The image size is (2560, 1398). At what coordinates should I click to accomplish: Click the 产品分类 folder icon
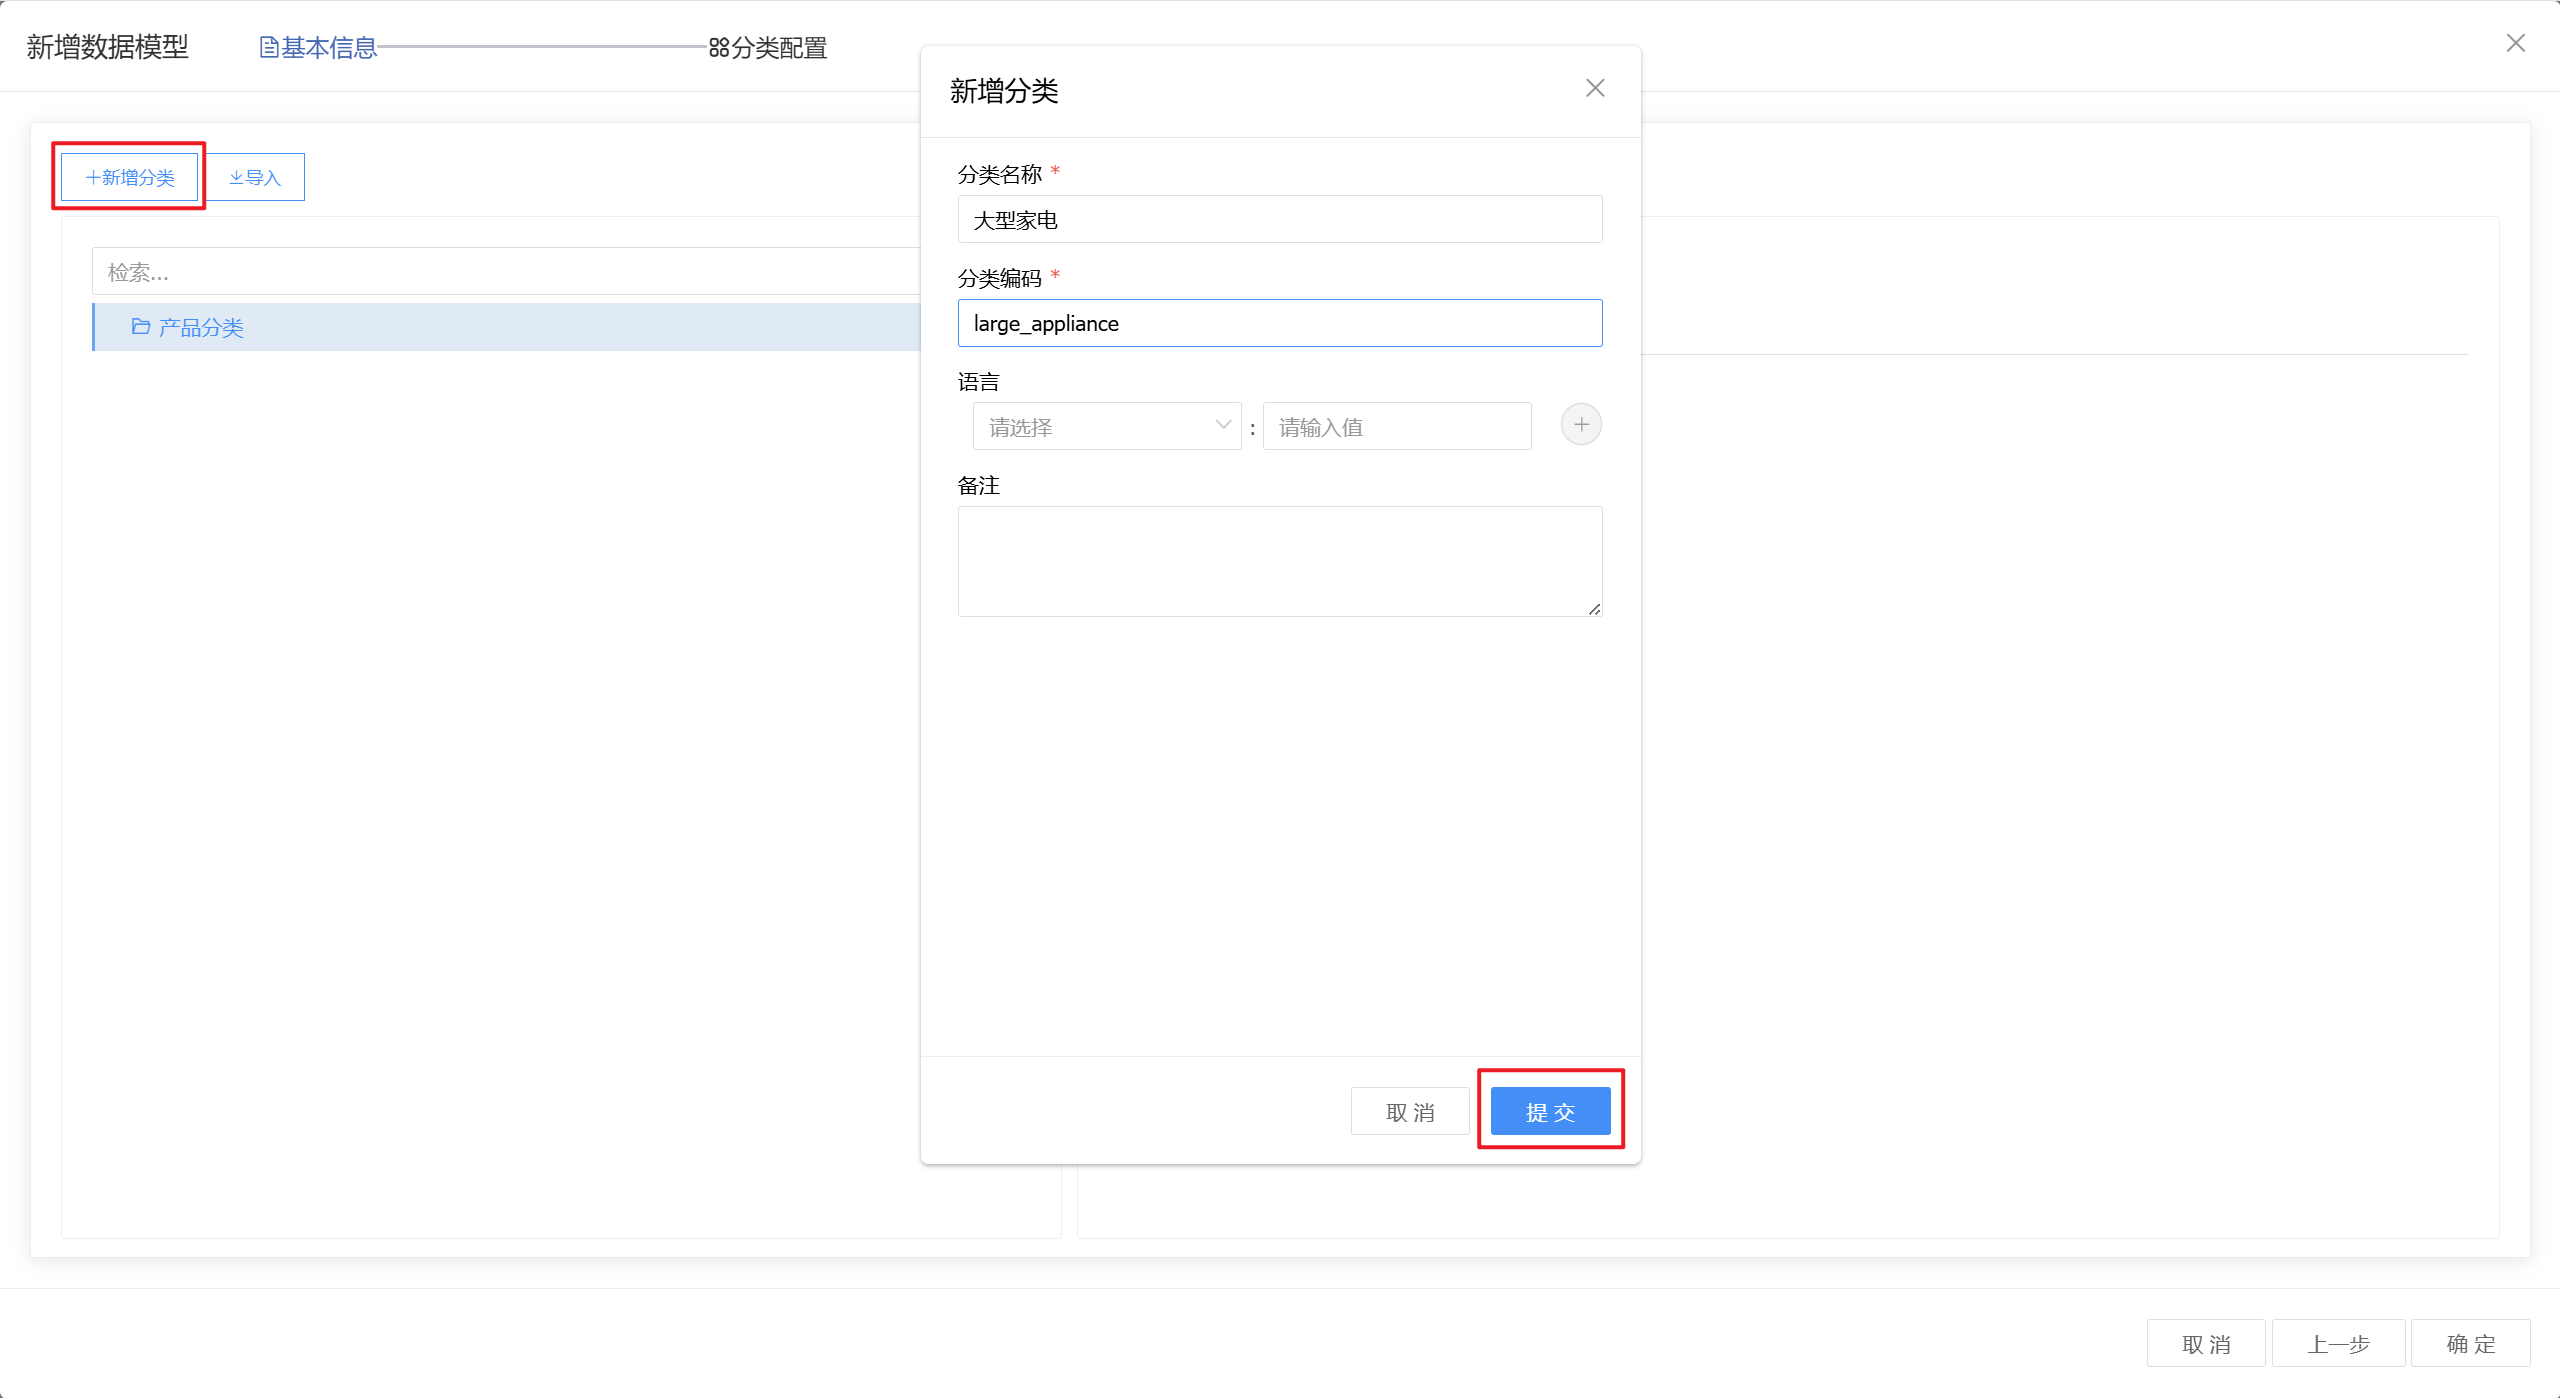[x=141, y=327]
